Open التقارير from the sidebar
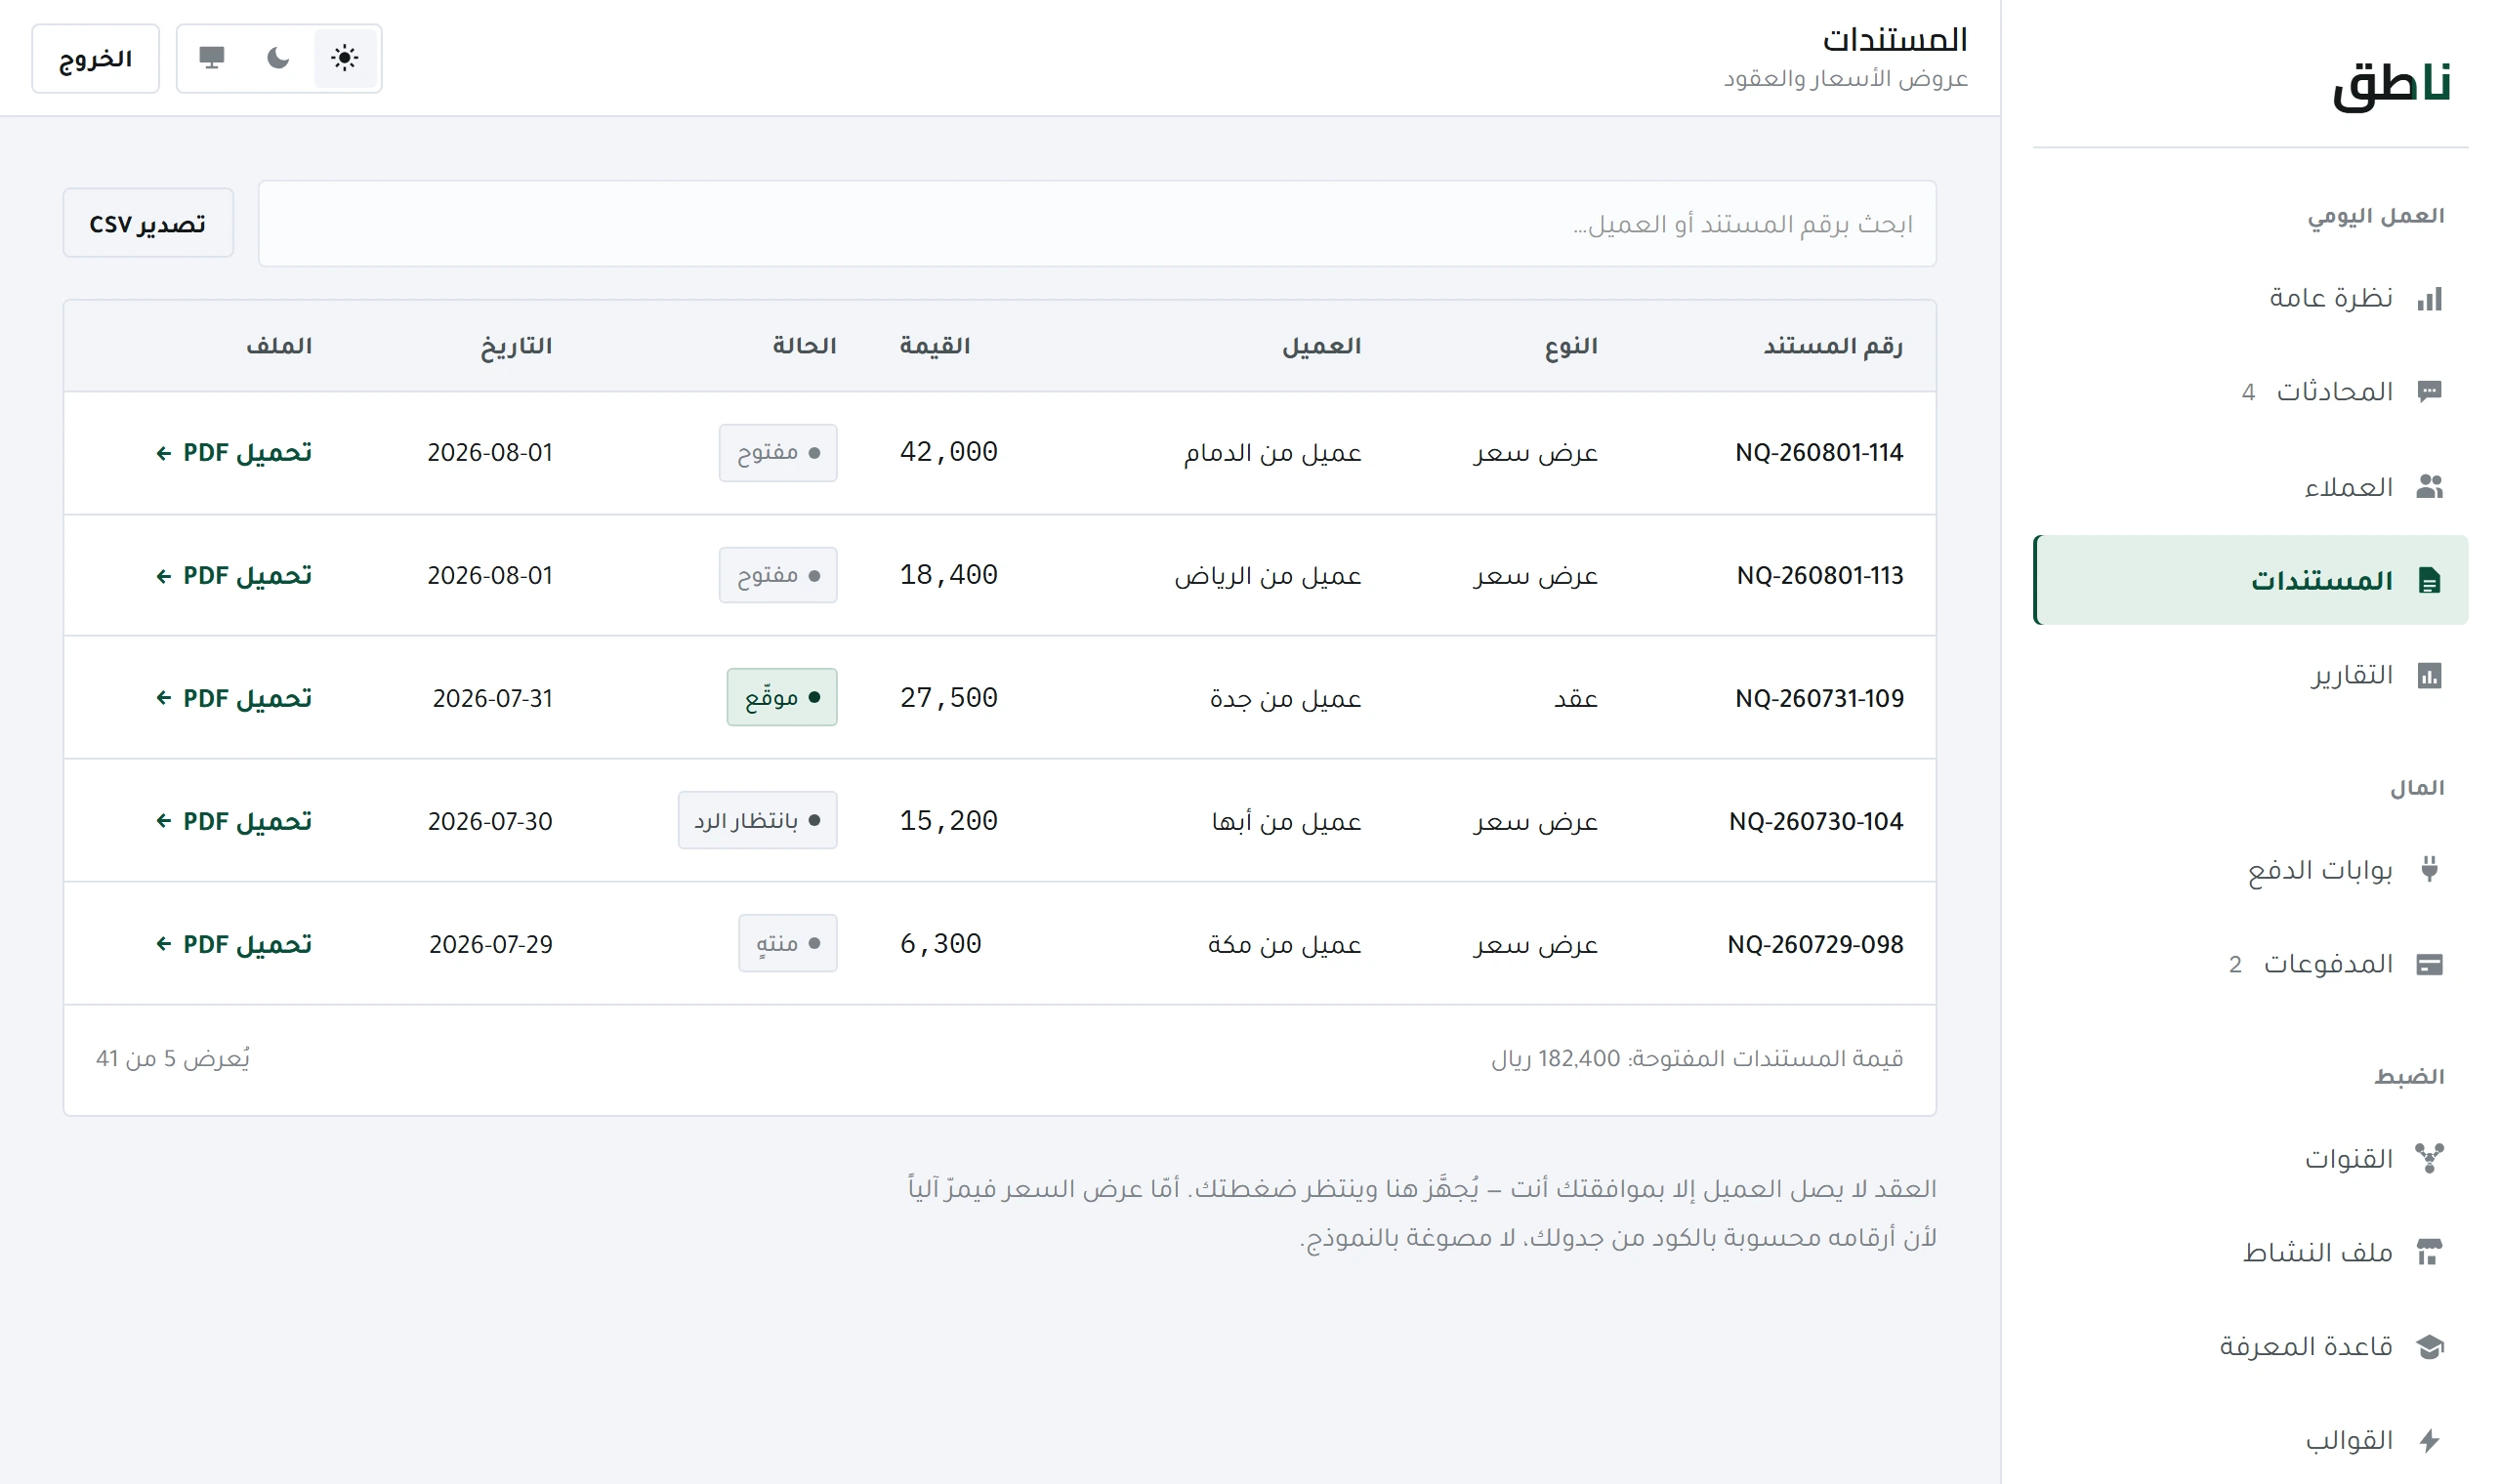Screen dimensions: 2500x1484 (2250, 675)
